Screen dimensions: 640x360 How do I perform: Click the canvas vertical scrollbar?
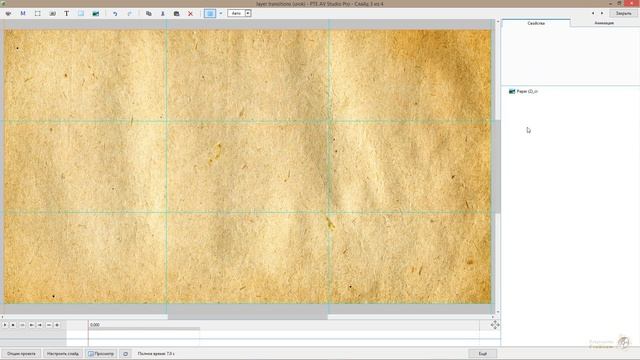pos(498,167)
